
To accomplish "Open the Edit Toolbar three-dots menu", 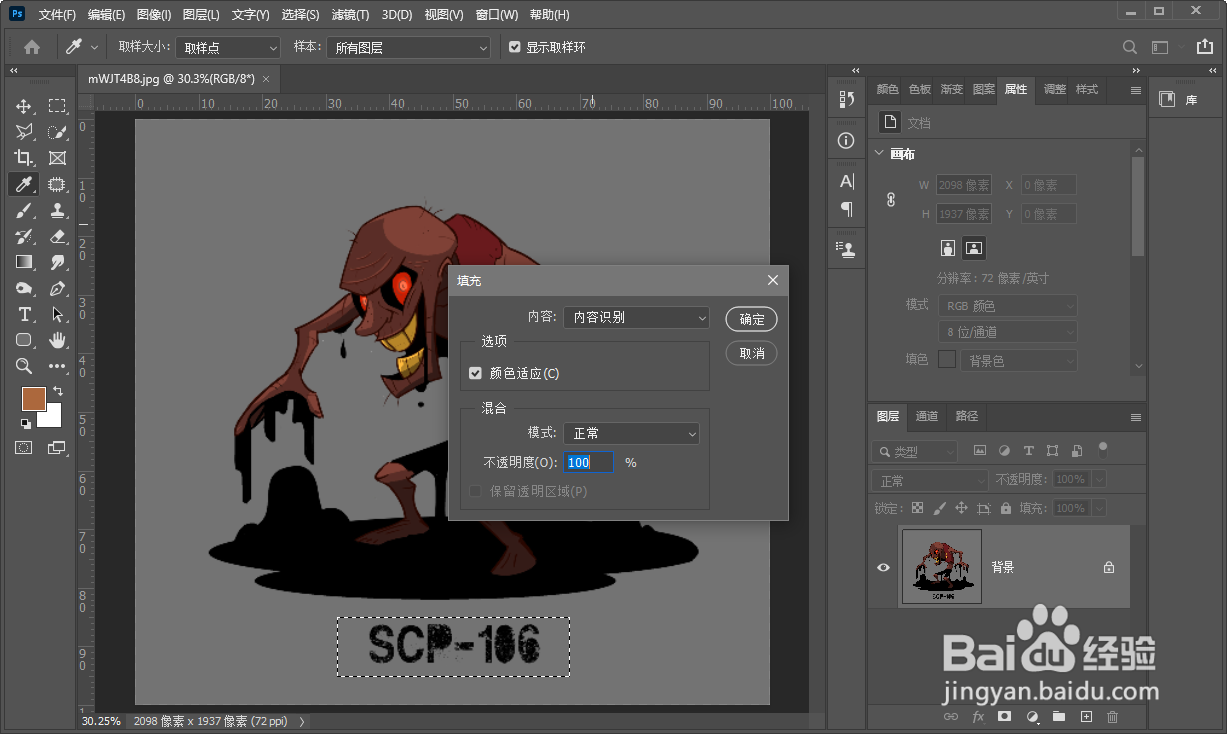I will (58, 366).
